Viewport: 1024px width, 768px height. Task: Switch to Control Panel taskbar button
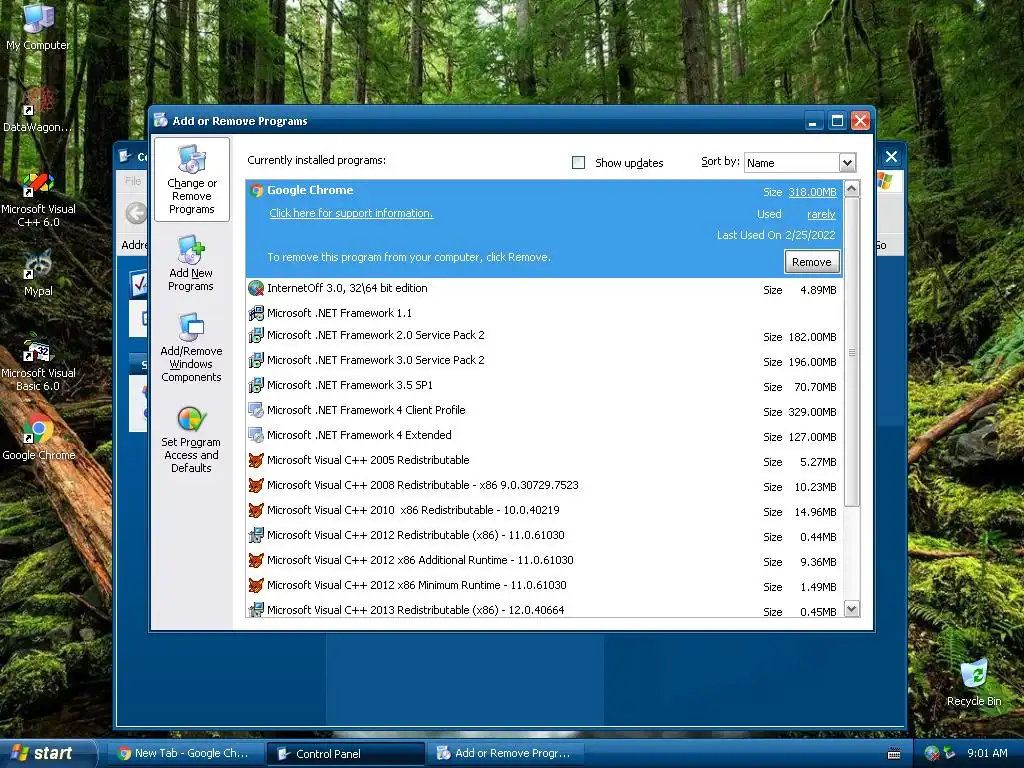click(346, 754)
